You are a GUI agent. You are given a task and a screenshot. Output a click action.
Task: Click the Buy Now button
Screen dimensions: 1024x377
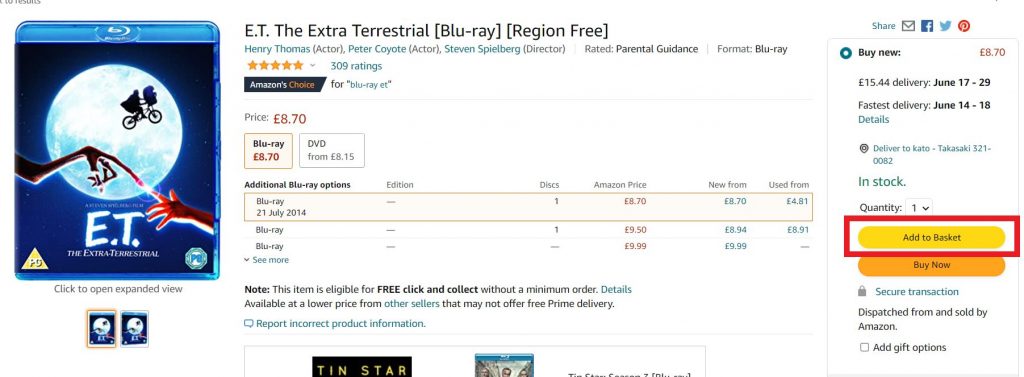931,265
